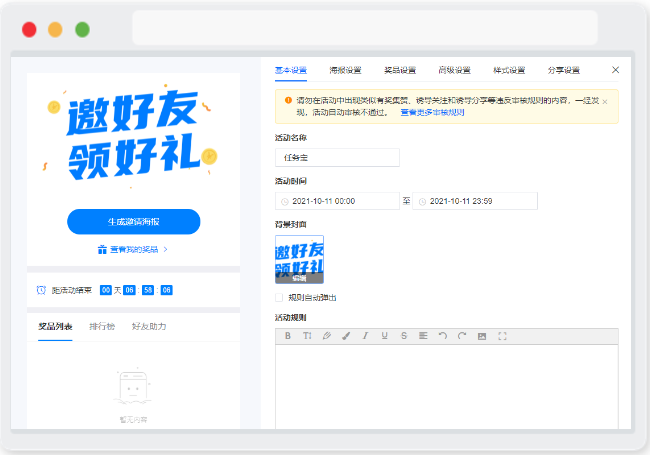
Task: Click the gift icon beside 查看我的奖品
Action: (102, 249)
